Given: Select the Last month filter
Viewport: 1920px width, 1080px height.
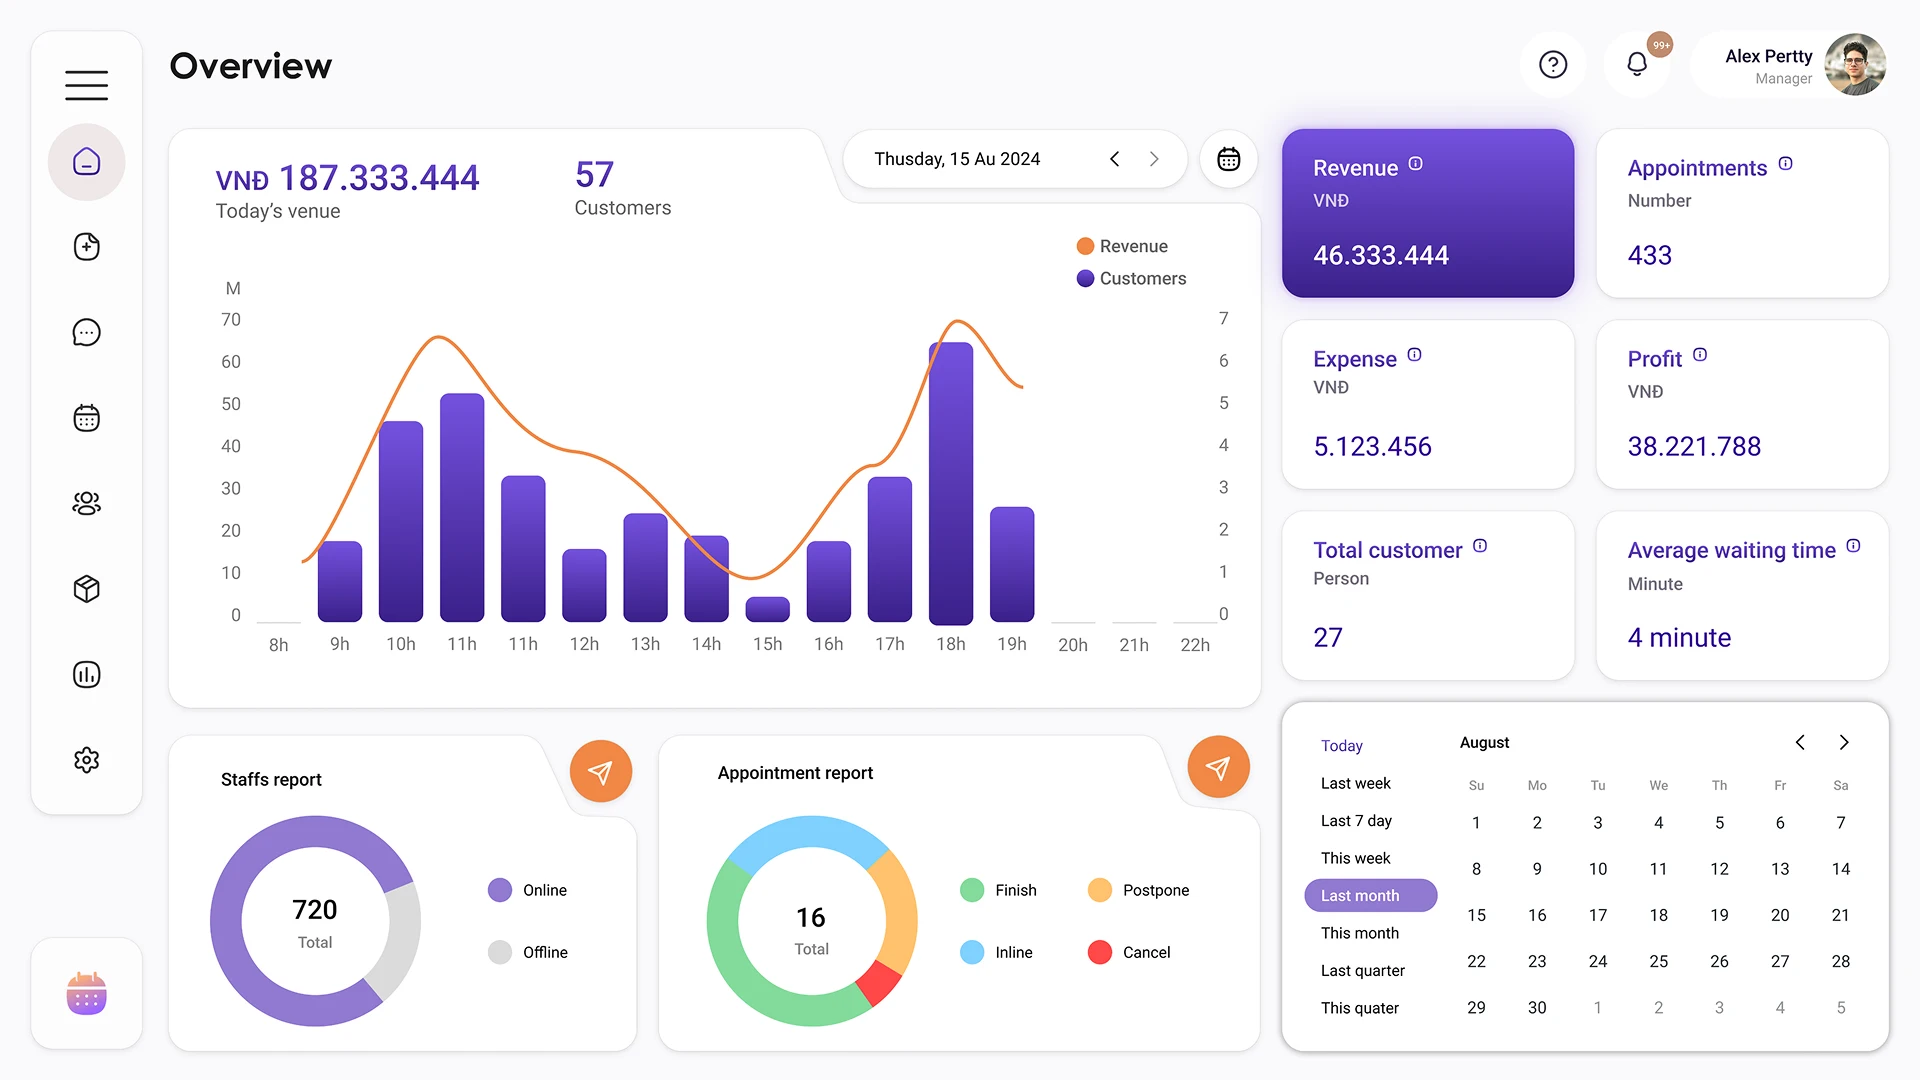Looking at the screenshot, I should click(1370, 895).
